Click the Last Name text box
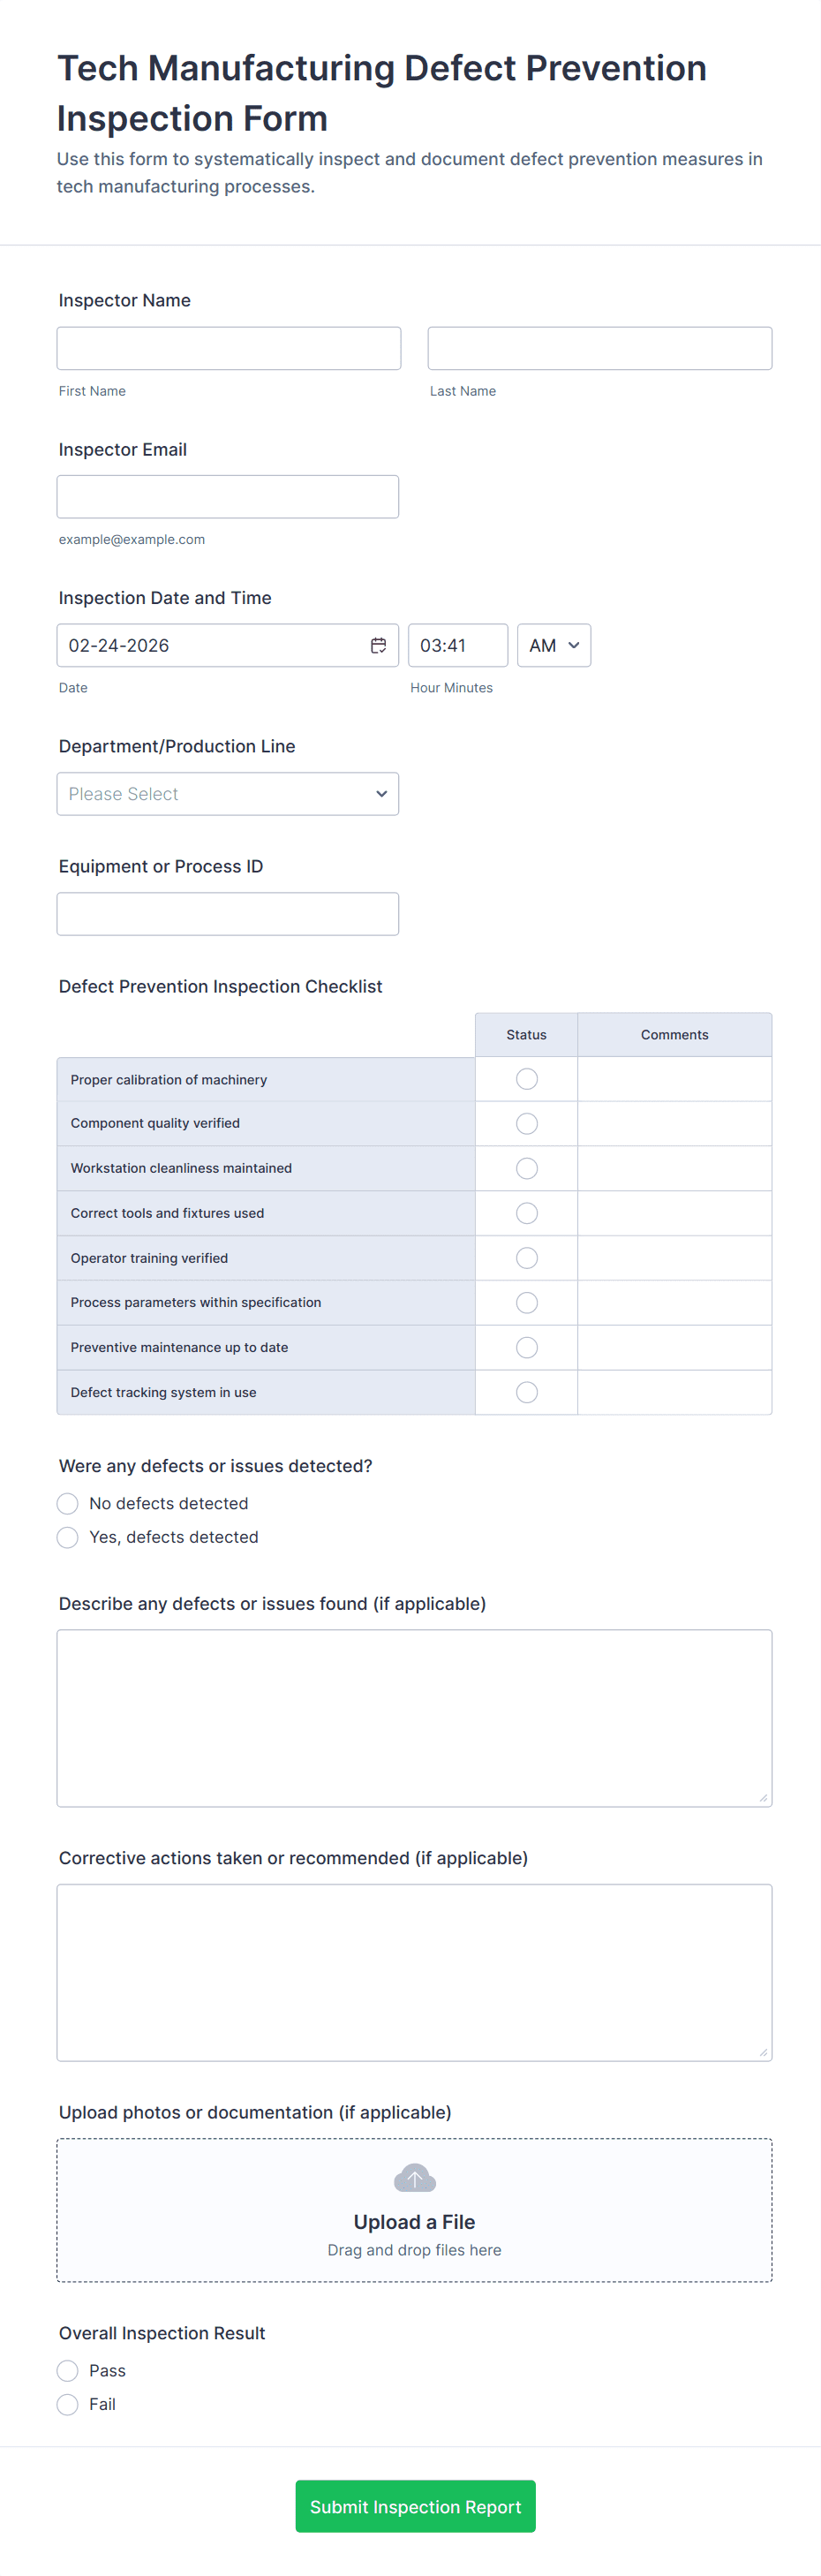821x2576 pixels. point(600,349)
